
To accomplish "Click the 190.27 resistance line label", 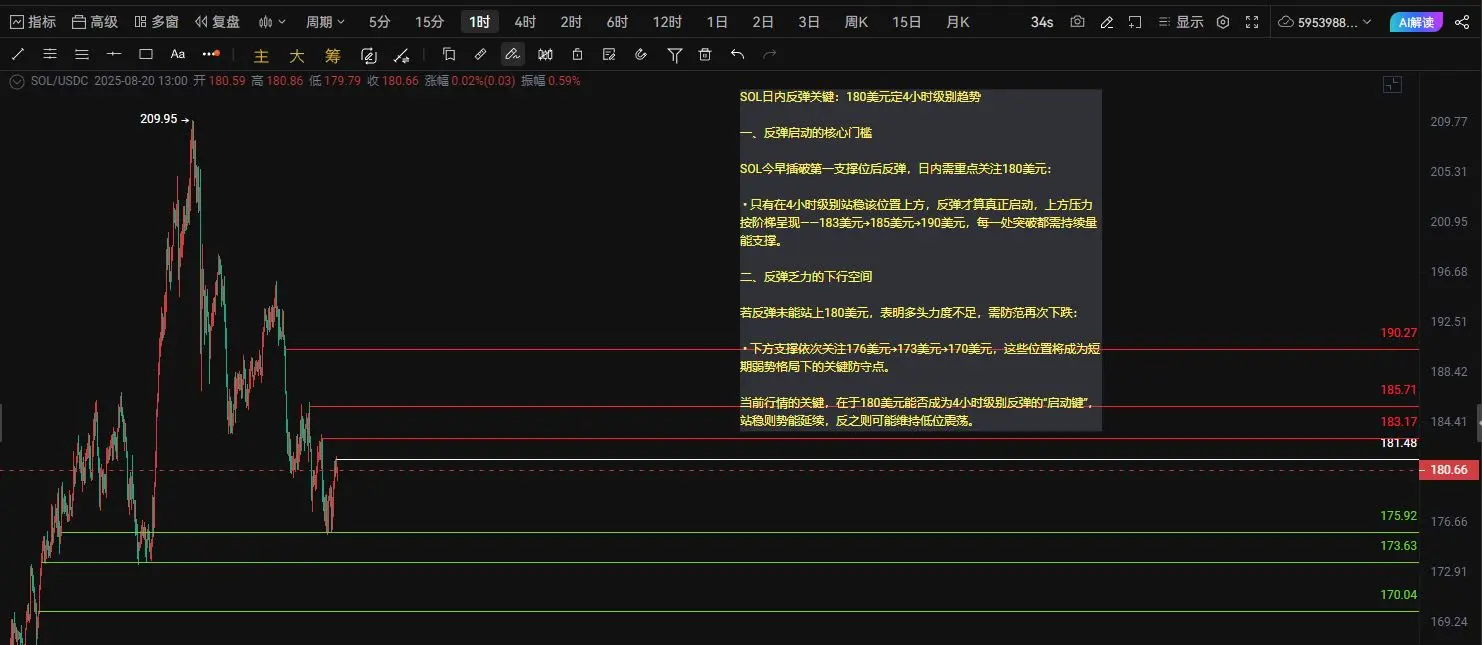I will coord(1399,332).
